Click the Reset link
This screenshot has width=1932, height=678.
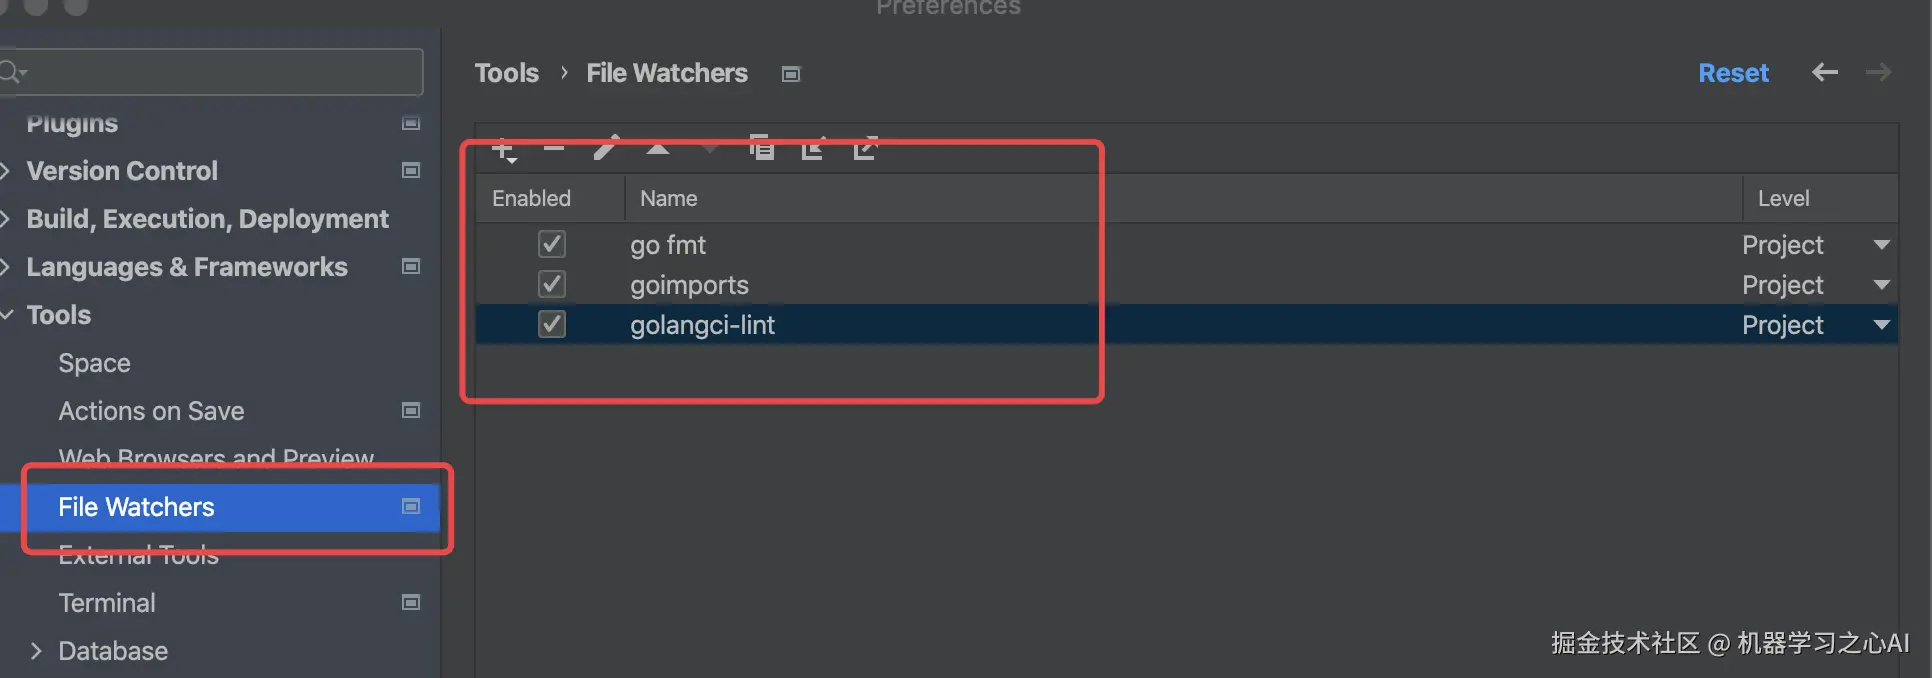[1733, 73]
